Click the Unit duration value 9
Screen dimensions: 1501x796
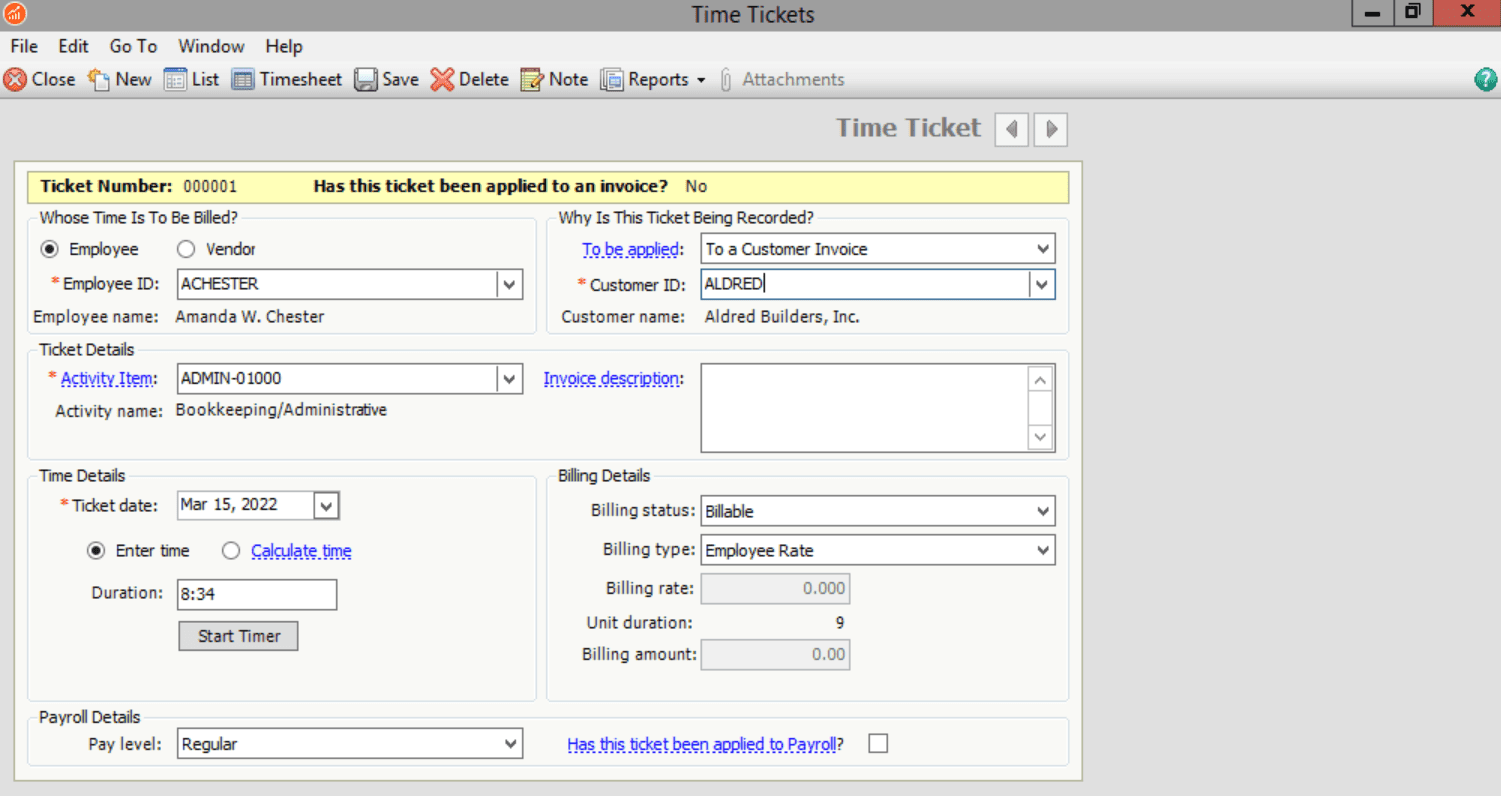click(840, 623)
